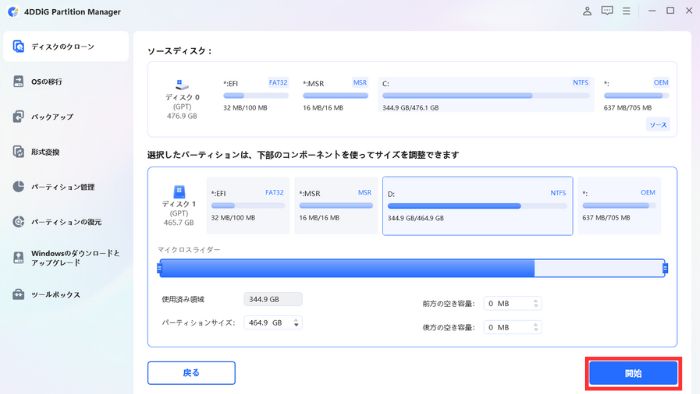700x394 pixels.
Task: Click the 4DDiG app logo
Action: point(13,12)
